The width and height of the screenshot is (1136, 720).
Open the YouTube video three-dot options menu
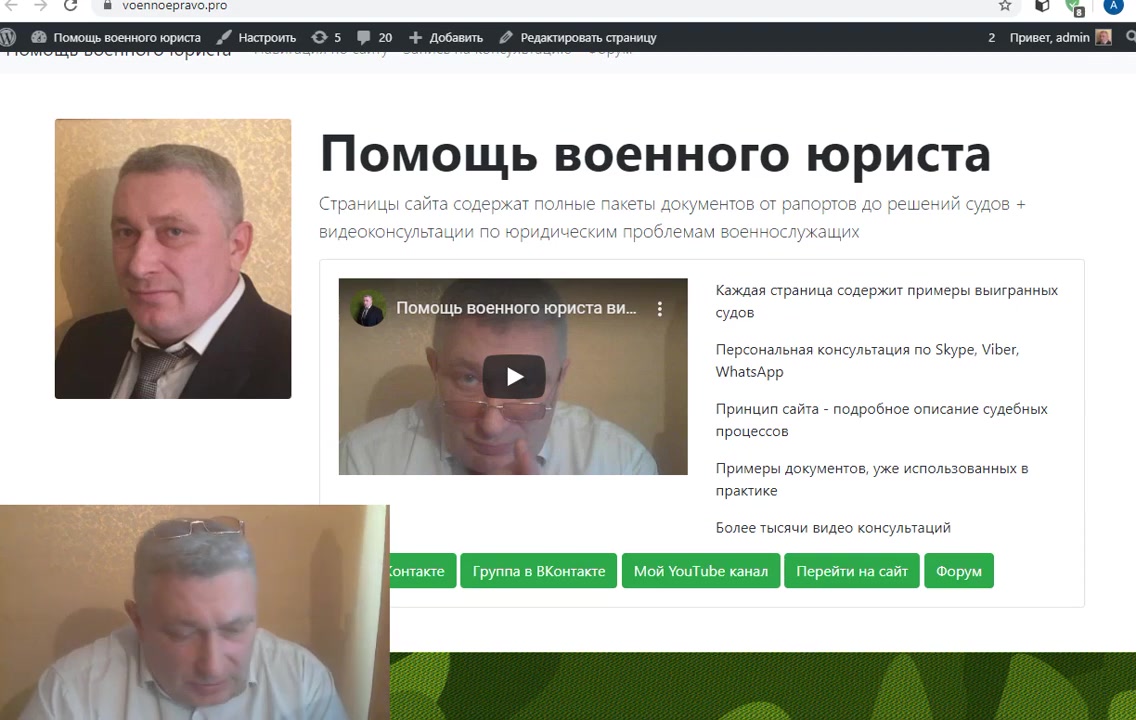[x=659, y=309]
